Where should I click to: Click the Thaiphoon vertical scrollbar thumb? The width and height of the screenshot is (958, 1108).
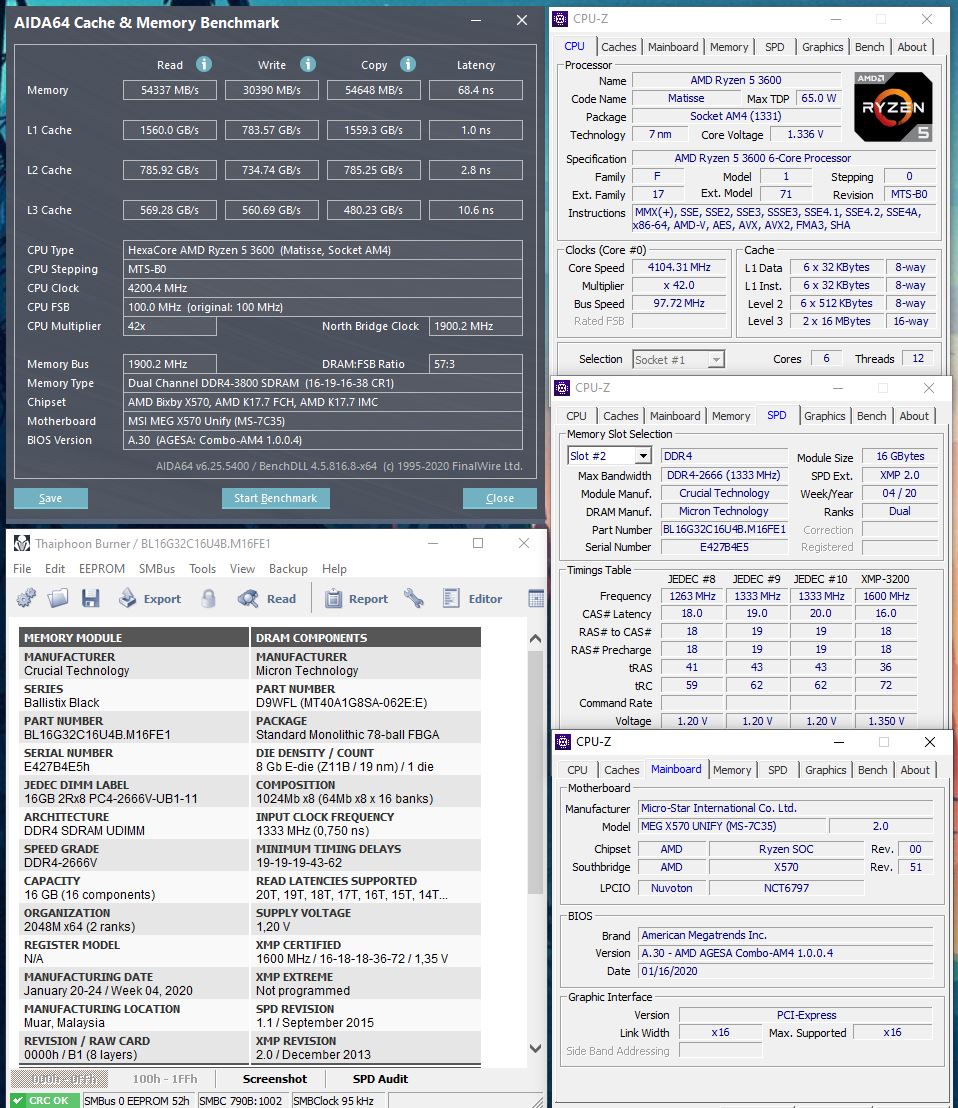point(536,770)
